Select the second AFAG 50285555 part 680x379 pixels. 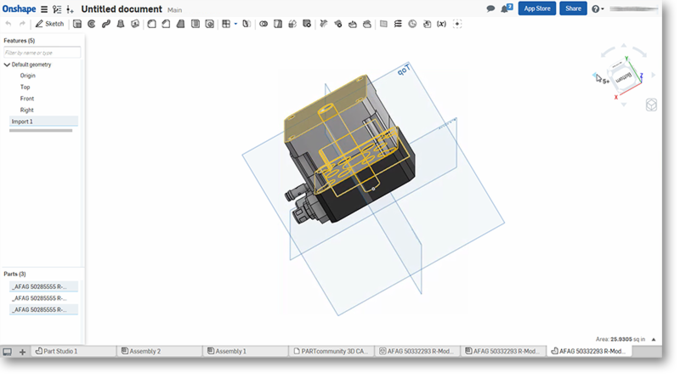pos(43,298)
